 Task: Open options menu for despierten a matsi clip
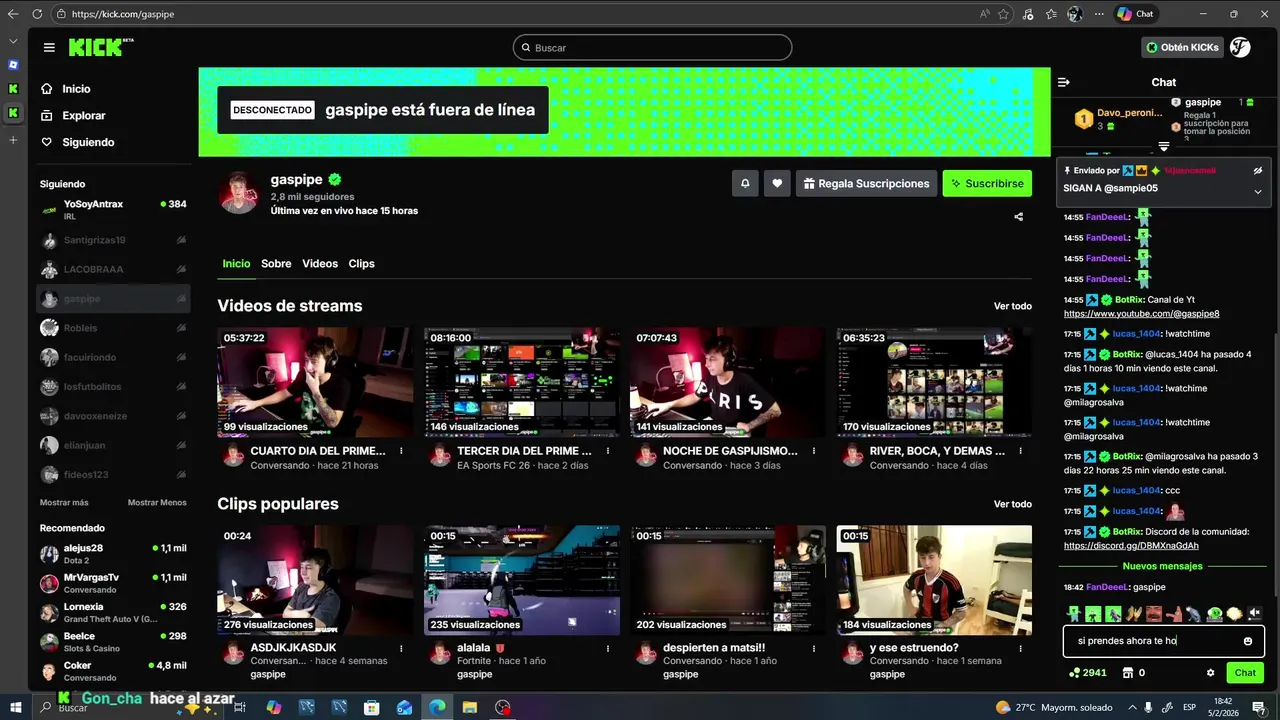(813, 648)
